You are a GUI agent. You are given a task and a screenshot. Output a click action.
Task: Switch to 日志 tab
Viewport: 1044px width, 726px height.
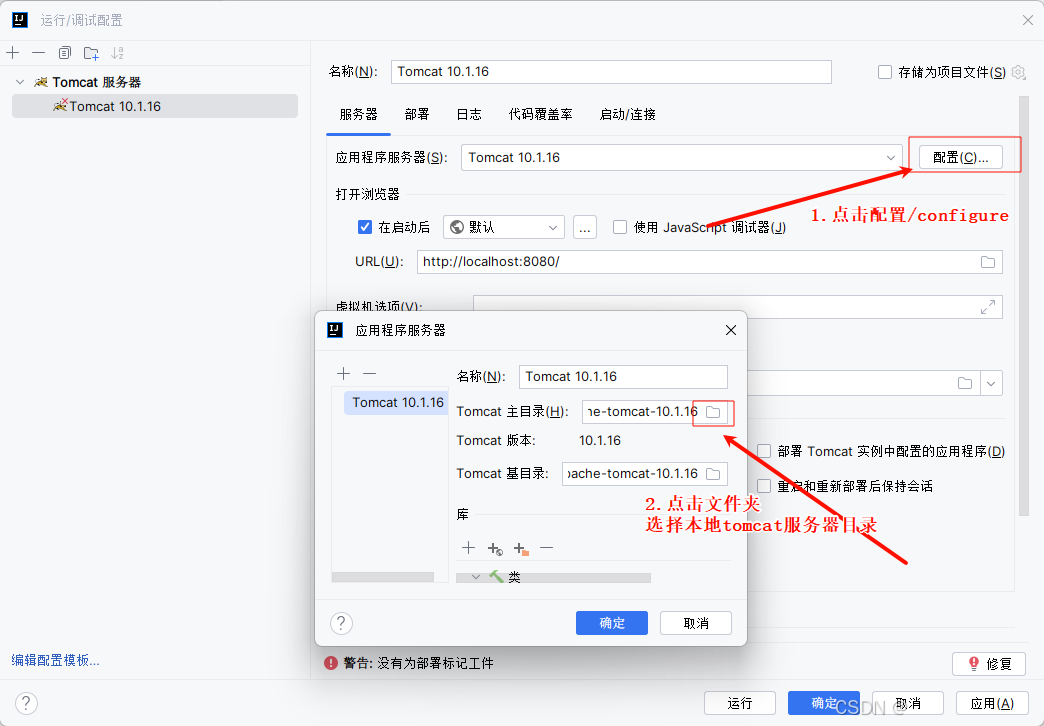click(x=469, y=115)
